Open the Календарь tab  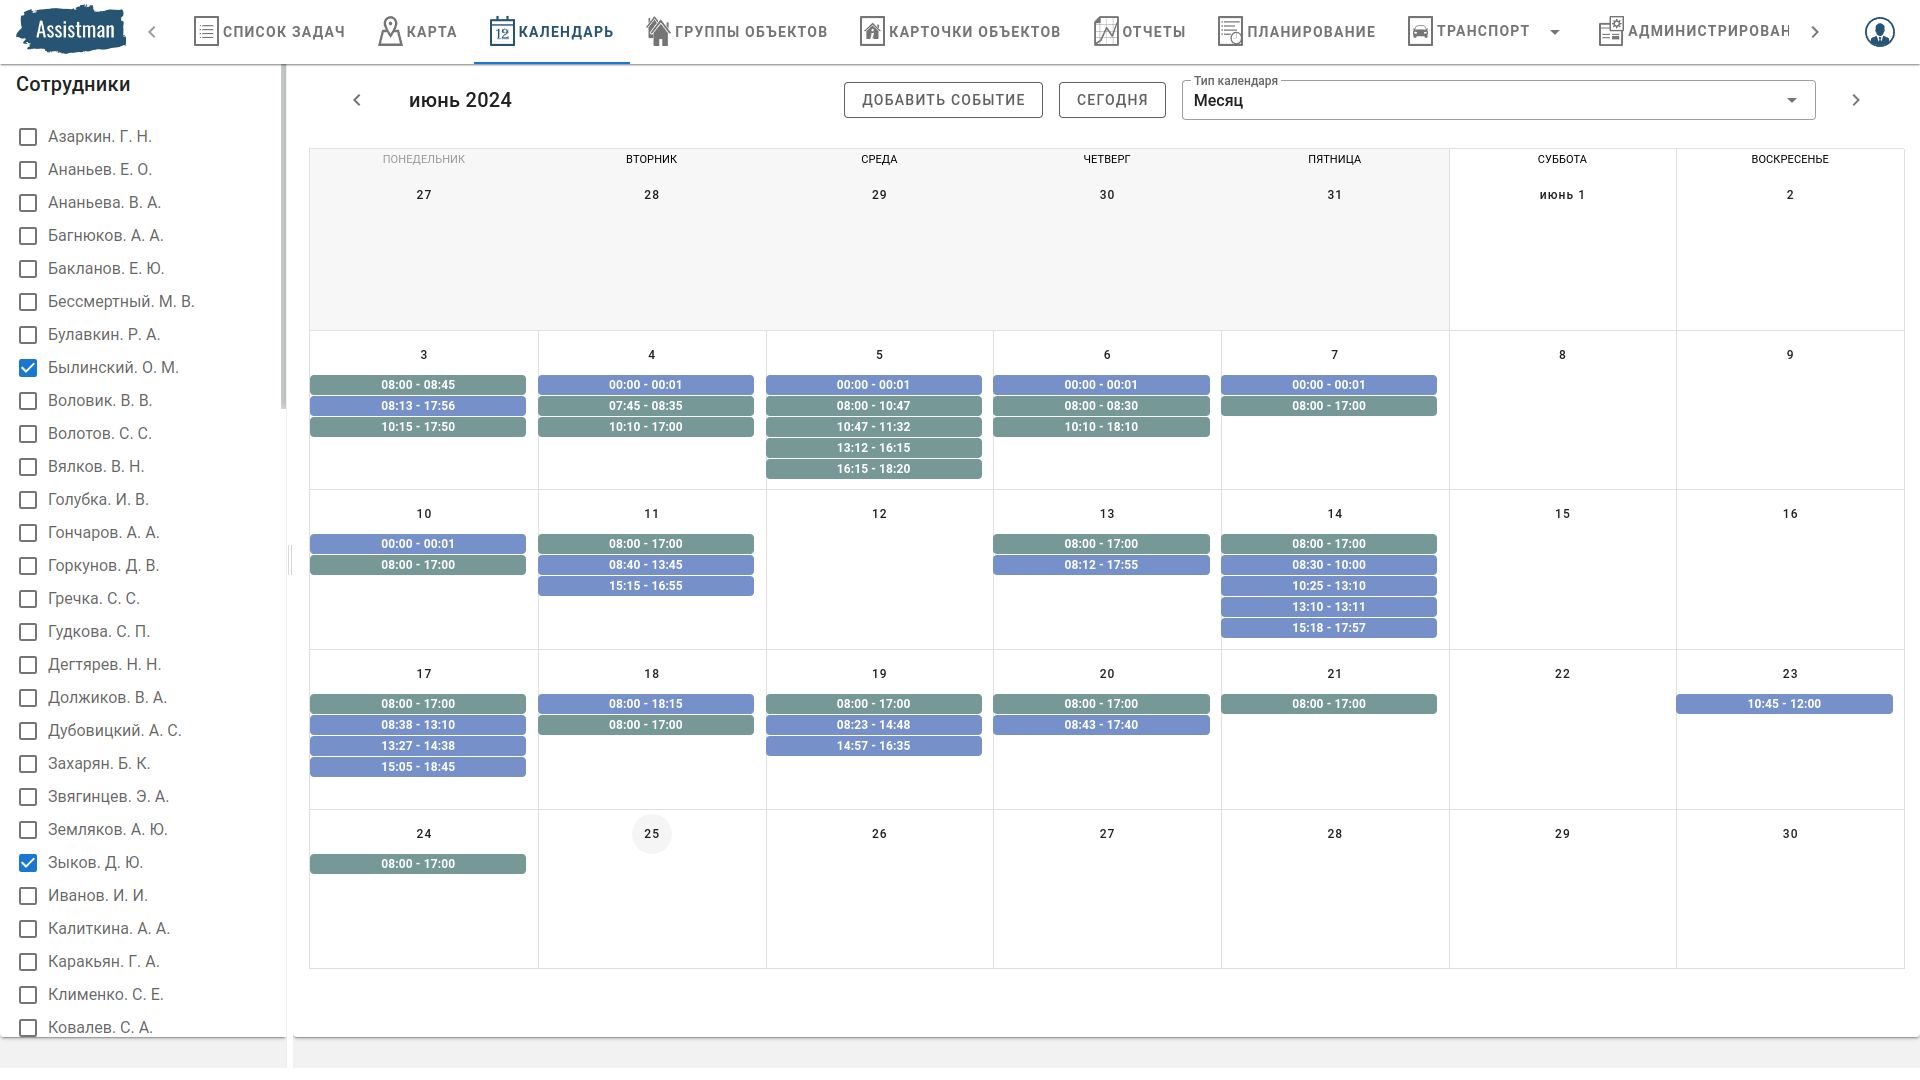(x=552, y=32)
